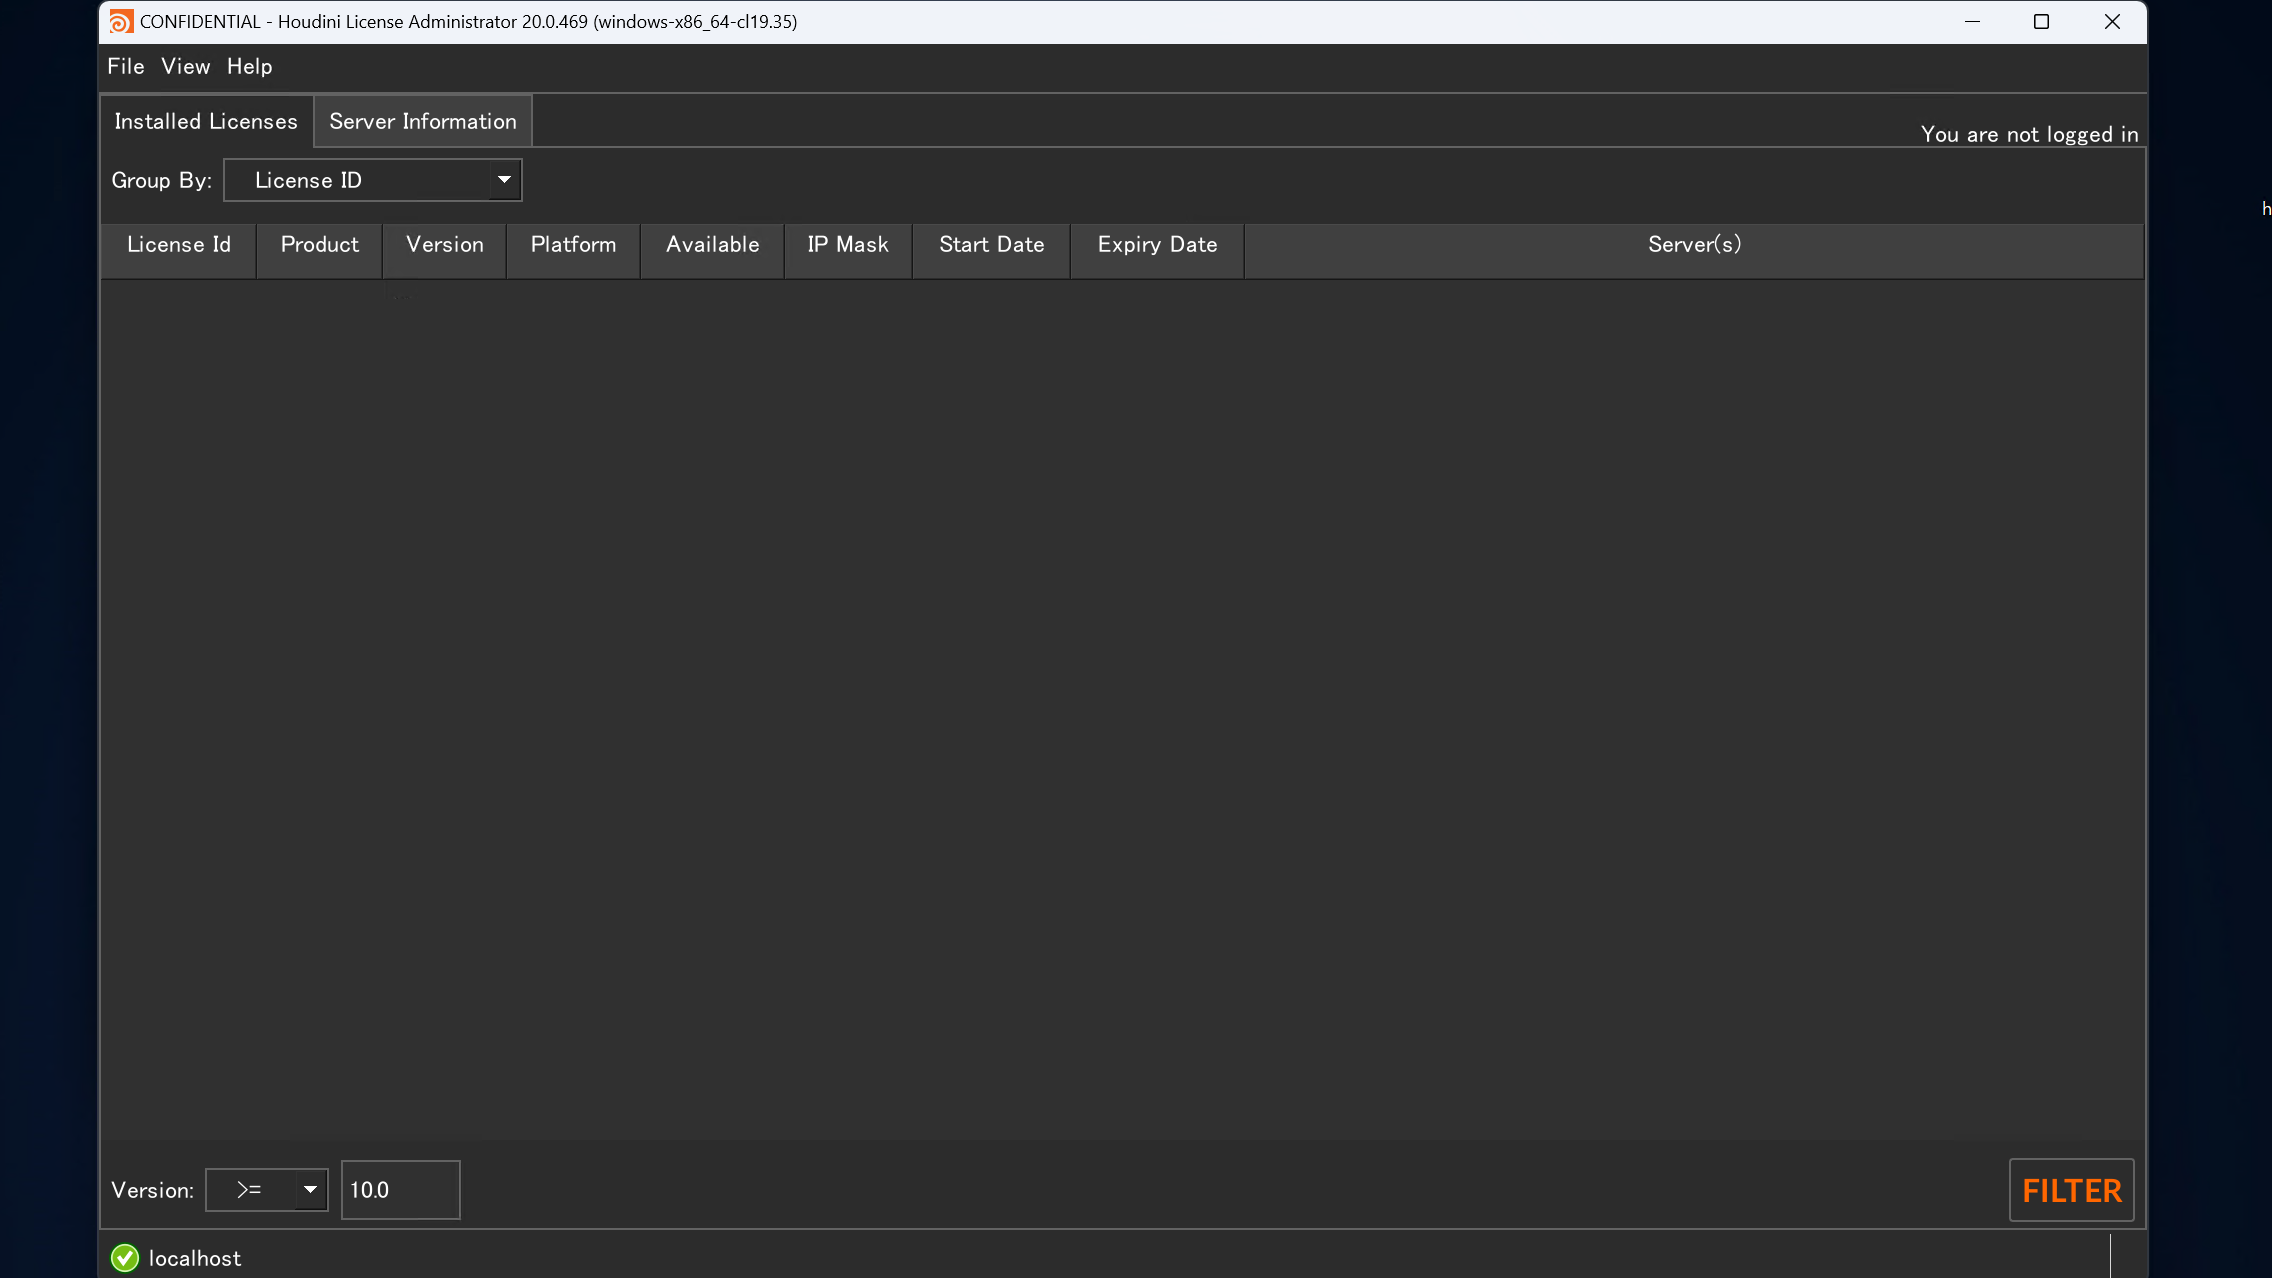Click the Group By dropdown arrow
Screen dimensions: 2272x1278
tap(505, 180)
